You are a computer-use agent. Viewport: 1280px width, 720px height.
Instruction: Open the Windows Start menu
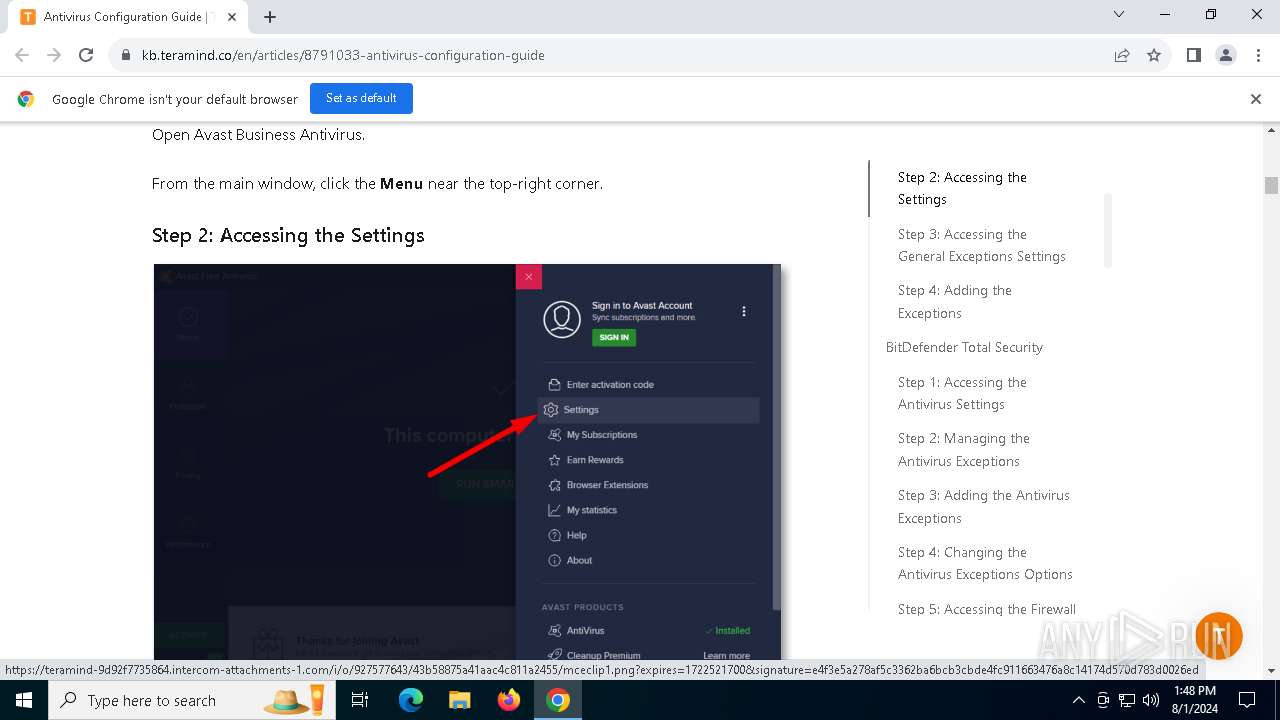[23, 700]
